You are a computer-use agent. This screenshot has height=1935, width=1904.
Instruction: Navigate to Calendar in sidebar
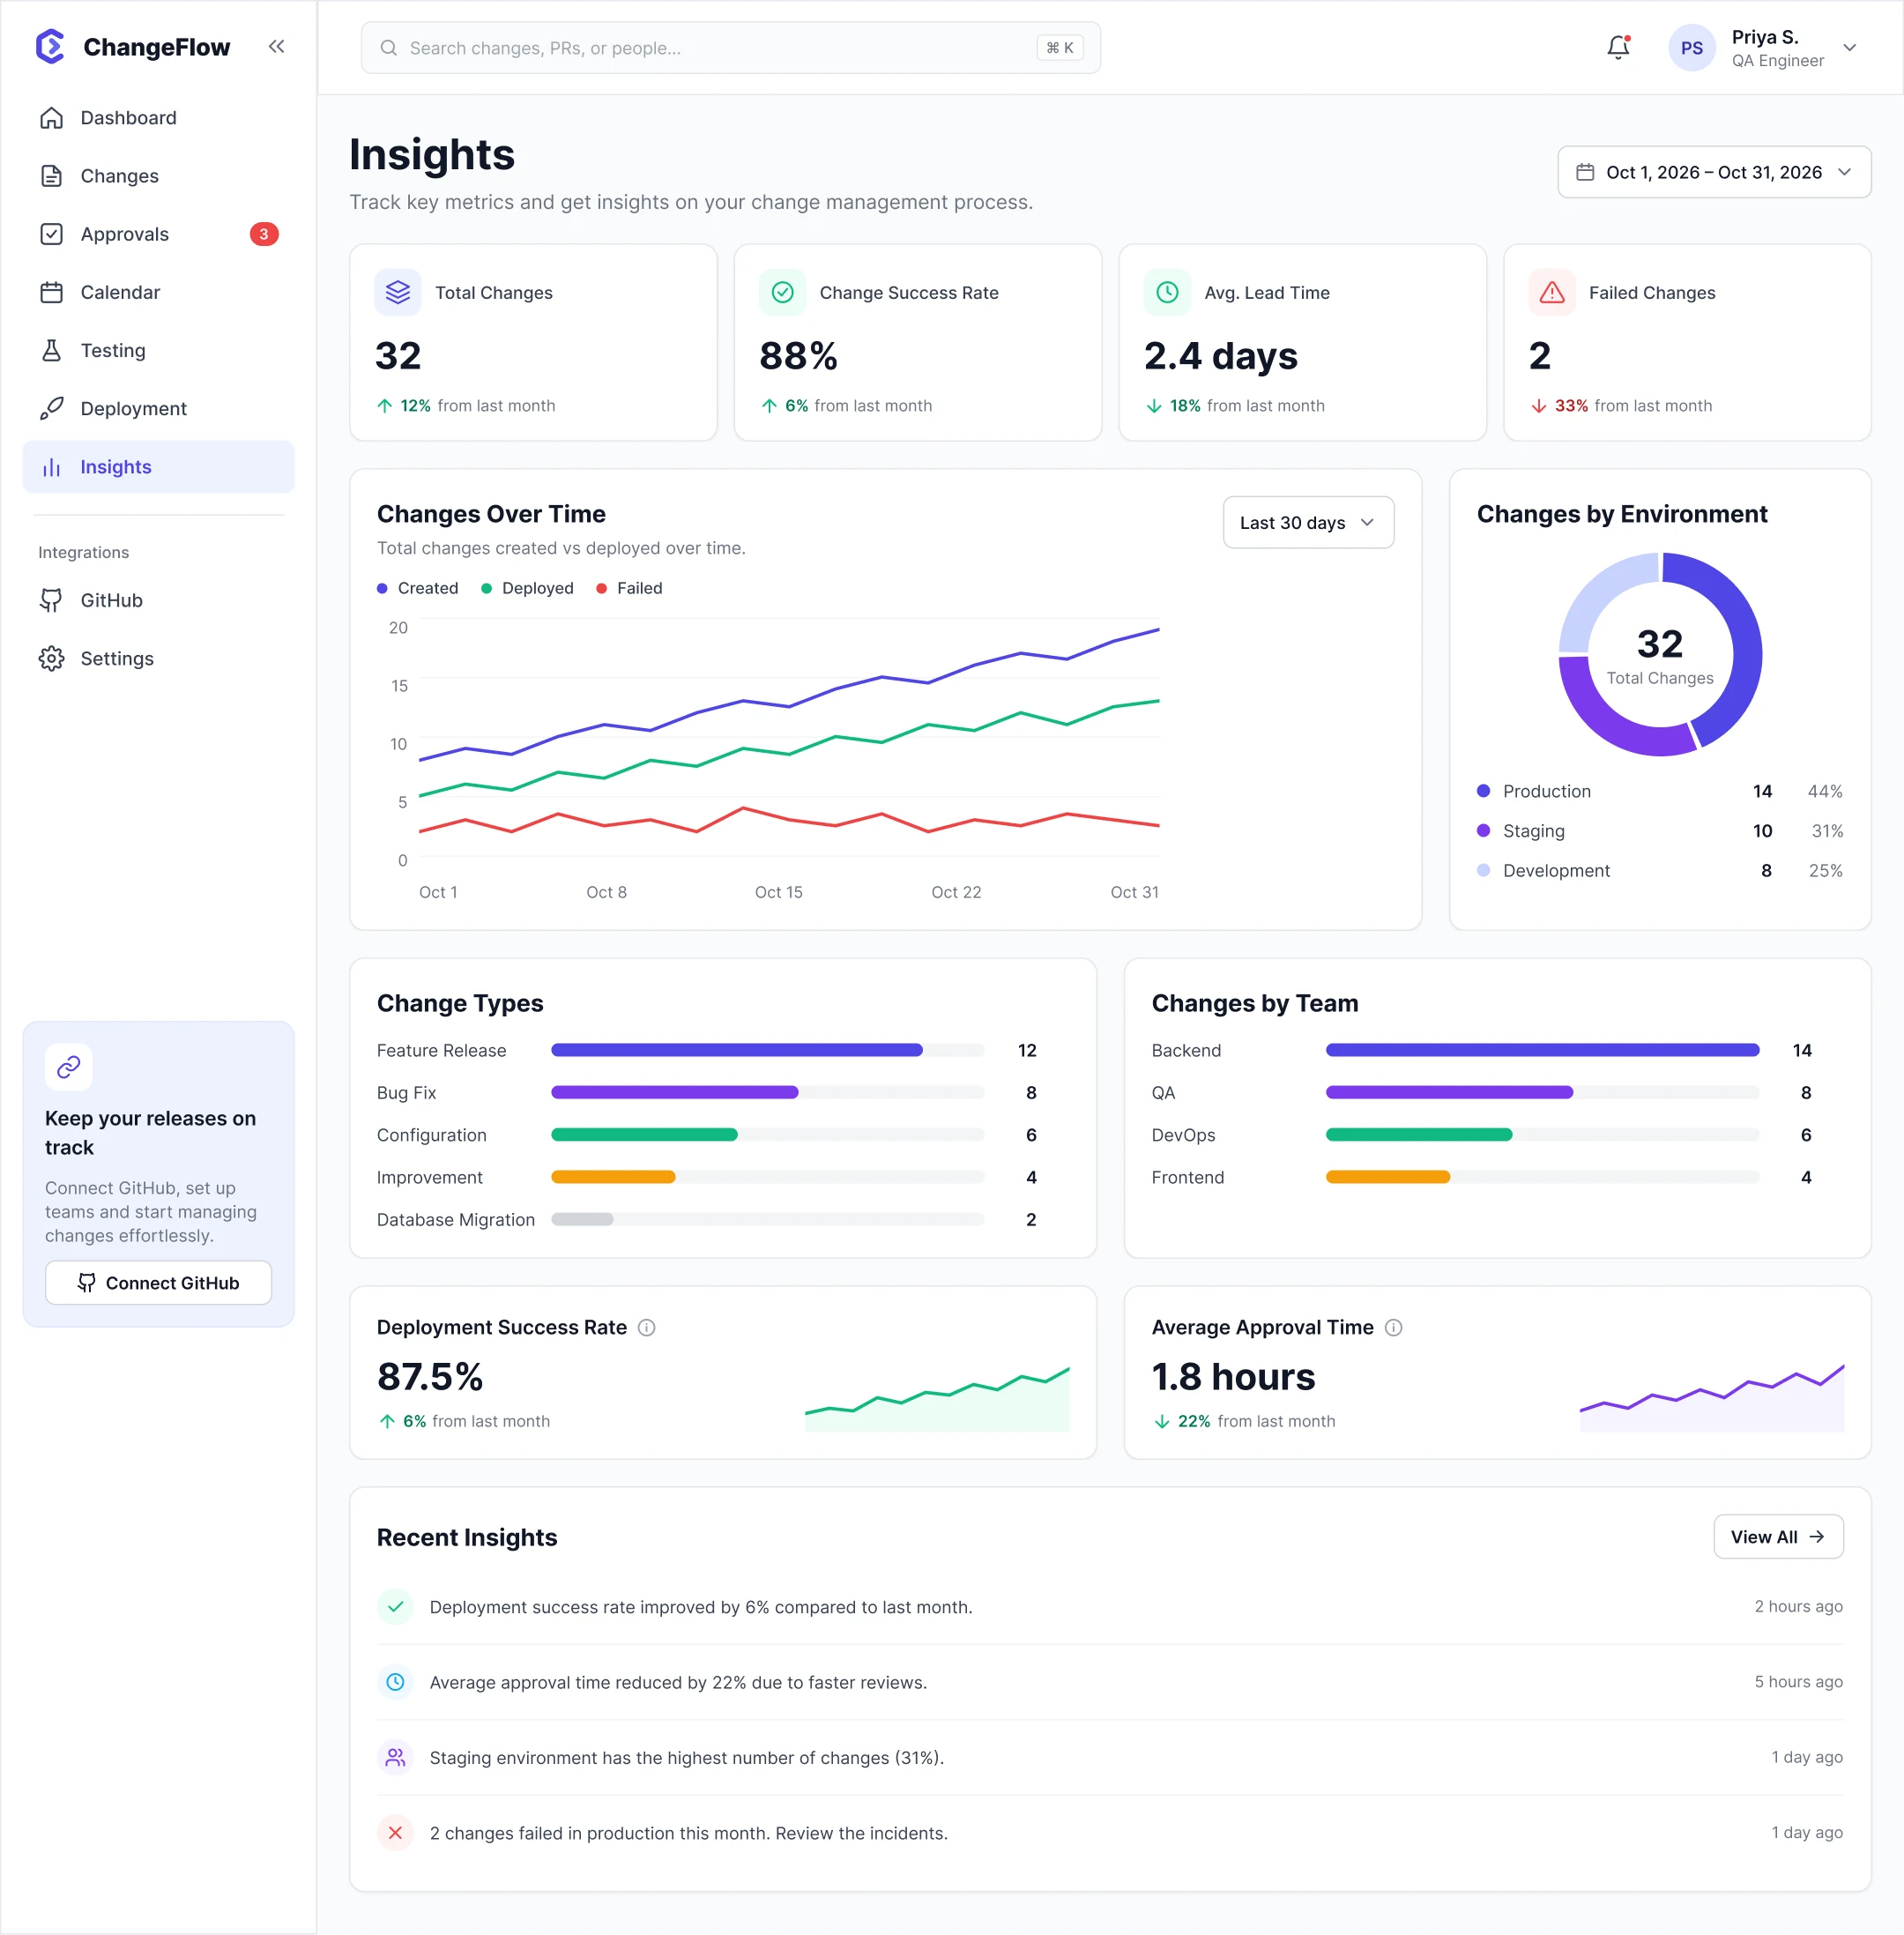pyautogui.click(x=159, y=292)
